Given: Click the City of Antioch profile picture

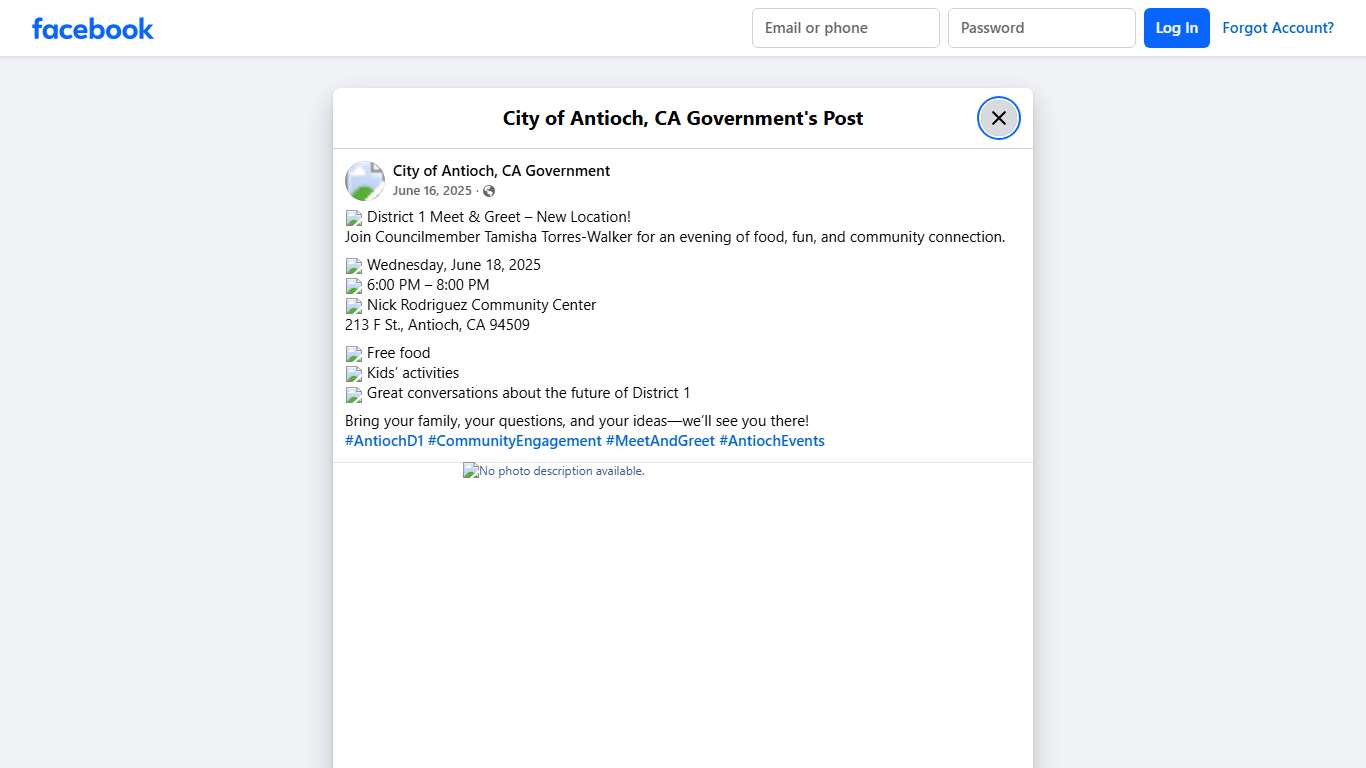Looking at the screenshot, I should click(364, 180).
